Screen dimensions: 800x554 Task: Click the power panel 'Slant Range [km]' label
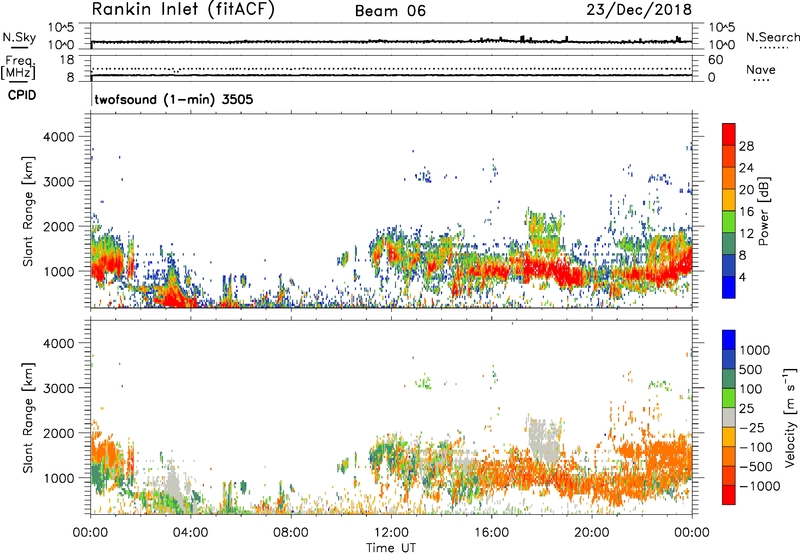coord(28,211)
